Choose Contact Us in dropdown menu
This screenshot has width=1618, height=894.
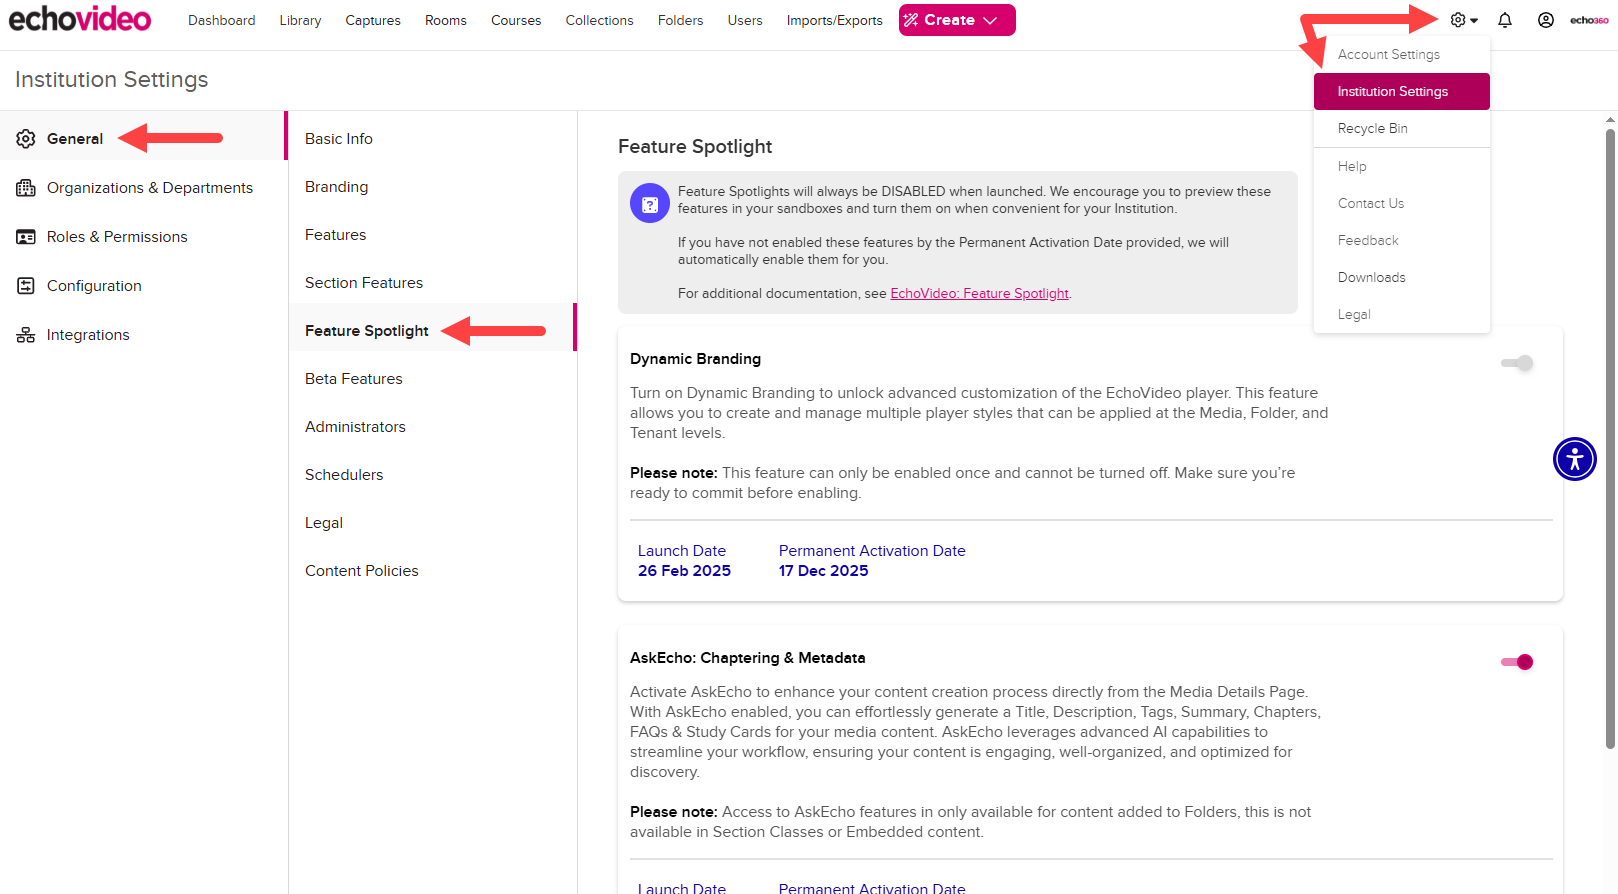click(x=1402, y=203)
